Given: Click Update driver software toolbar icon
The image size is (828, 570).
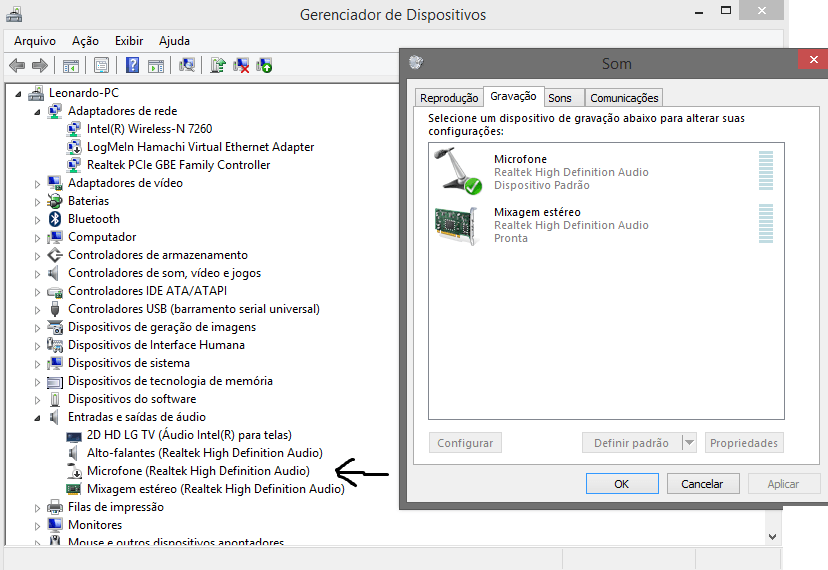Looking at the screenshot, I should click(217, 66).
